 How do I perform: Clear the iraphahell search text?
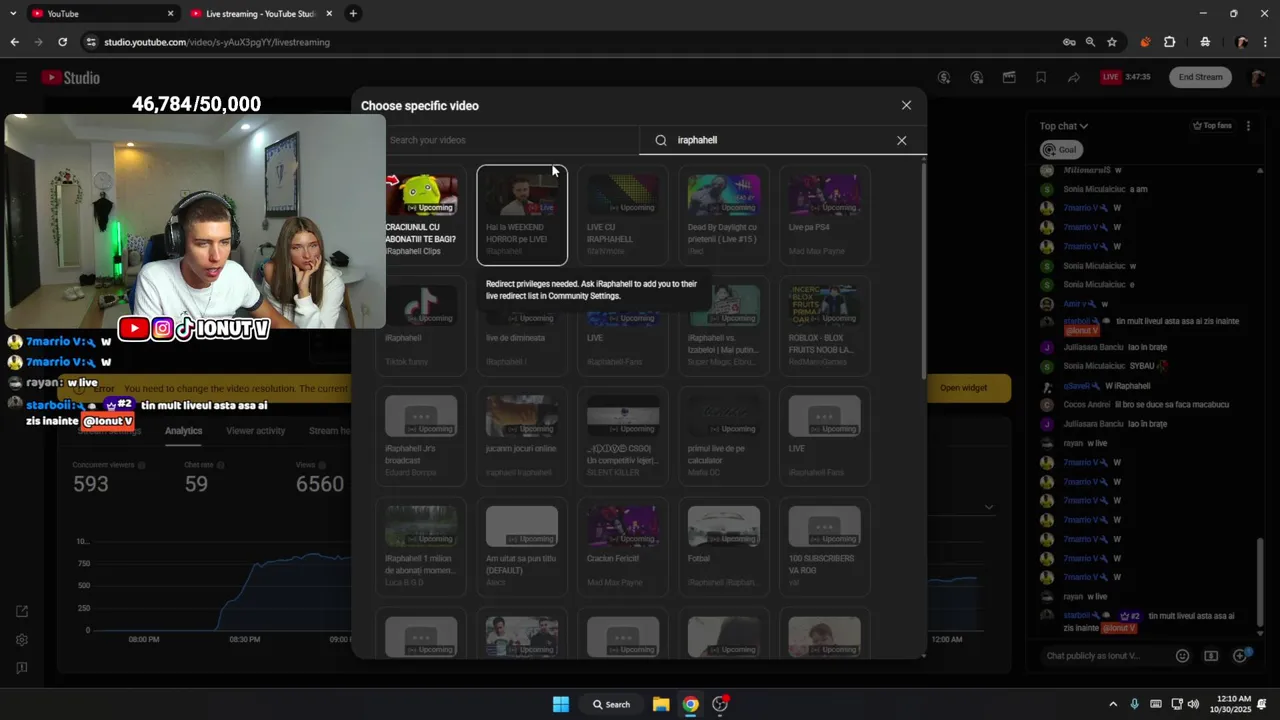pos(901,140)
